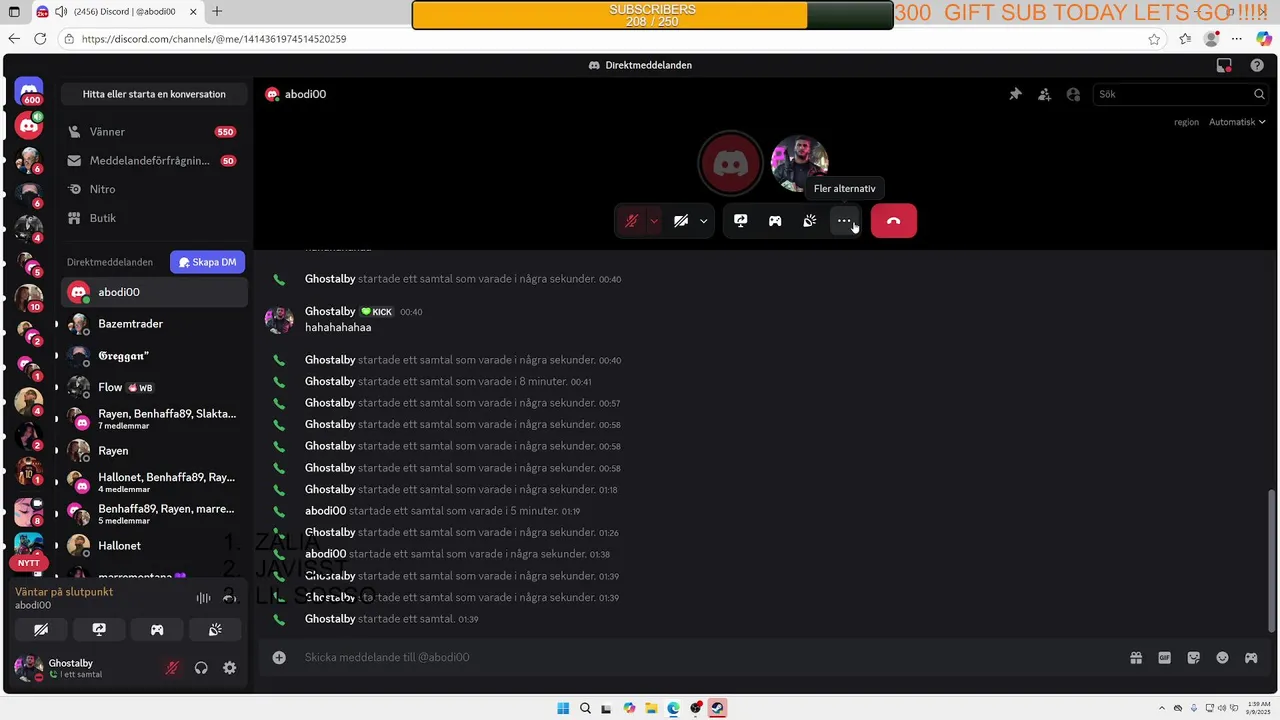1280x720 pixels.
Task: Turn on camera in bottom voice panel
Action: pyautogui.click(x=41, y=630)
